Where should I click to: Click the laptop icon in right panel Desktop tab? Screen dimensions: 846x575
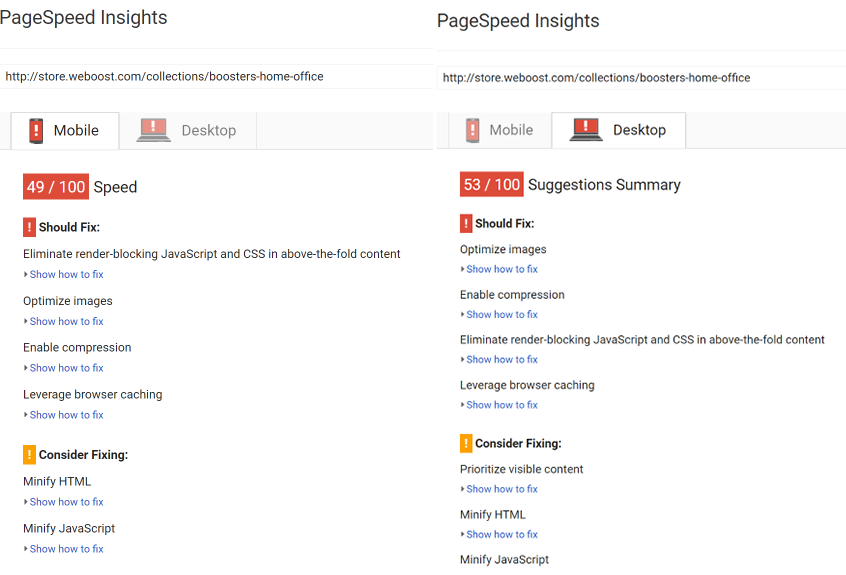click(586, 129)
